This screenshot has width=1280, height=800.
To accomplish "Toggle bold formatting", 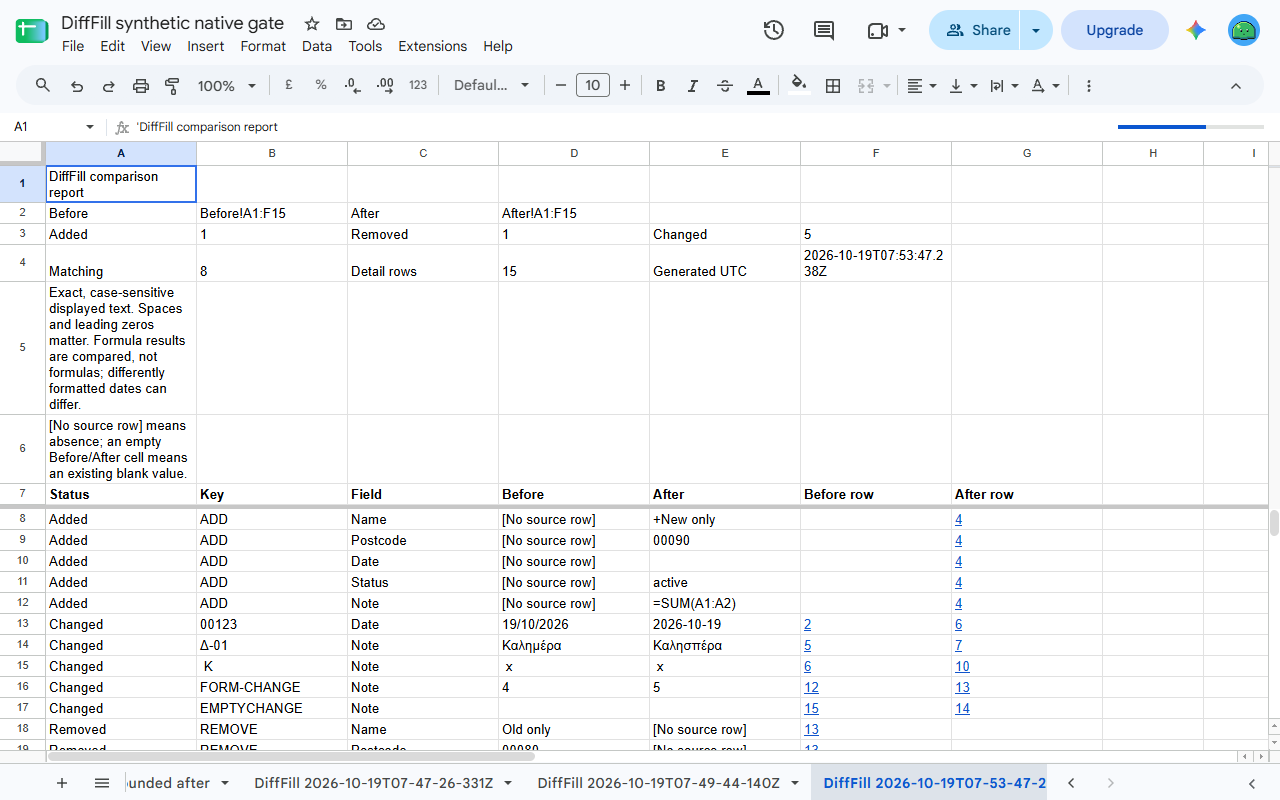I will tap(660, 86).
